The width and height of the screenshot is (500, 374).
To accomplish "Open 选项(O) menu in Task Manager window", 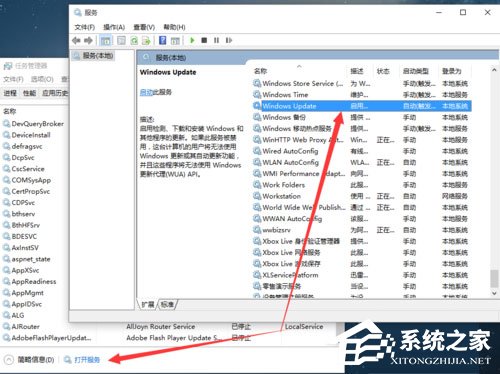I will coord(42,79).
